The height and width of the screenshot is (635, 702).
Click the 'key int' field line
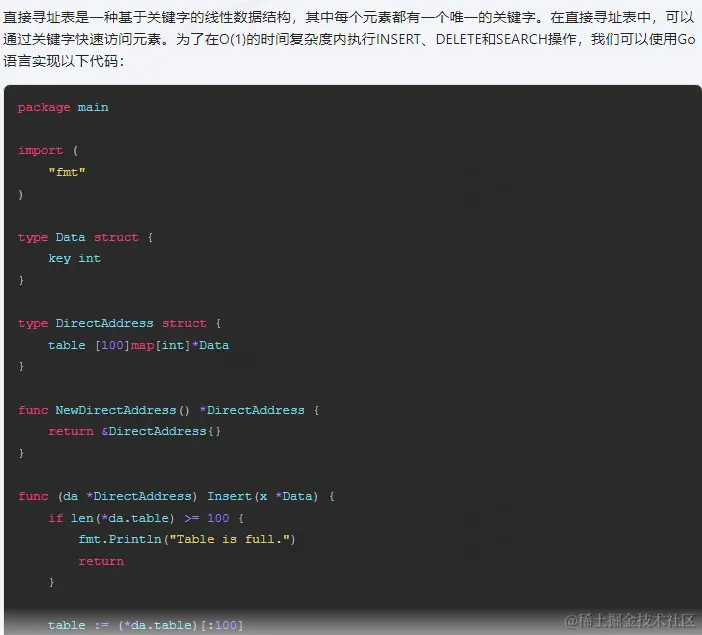tap(74, 258)
